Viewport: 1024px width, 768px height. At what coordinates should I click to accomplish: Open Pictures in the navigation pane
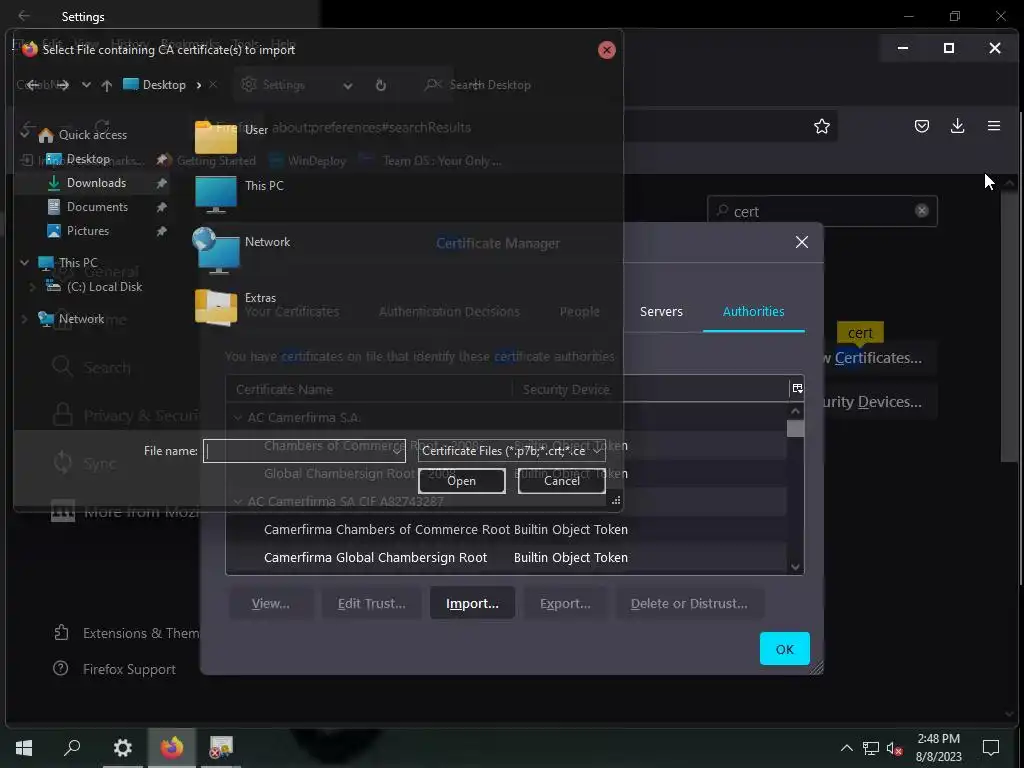[88, 231]
